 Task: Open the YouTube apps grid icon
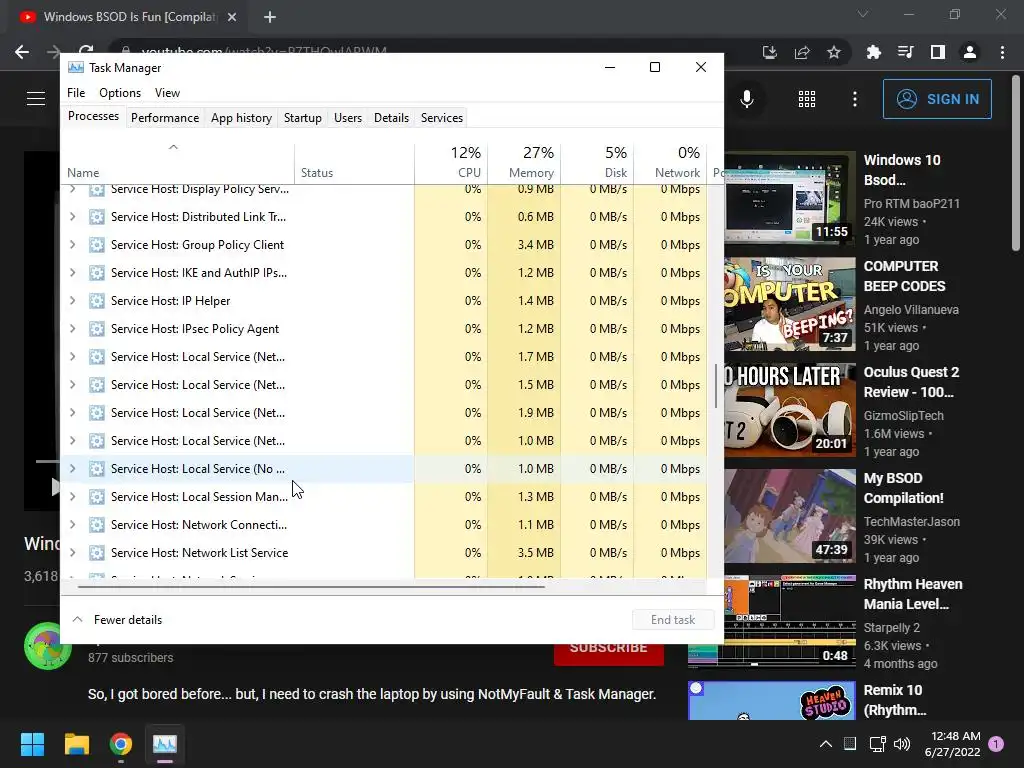(x=807, y=99)
